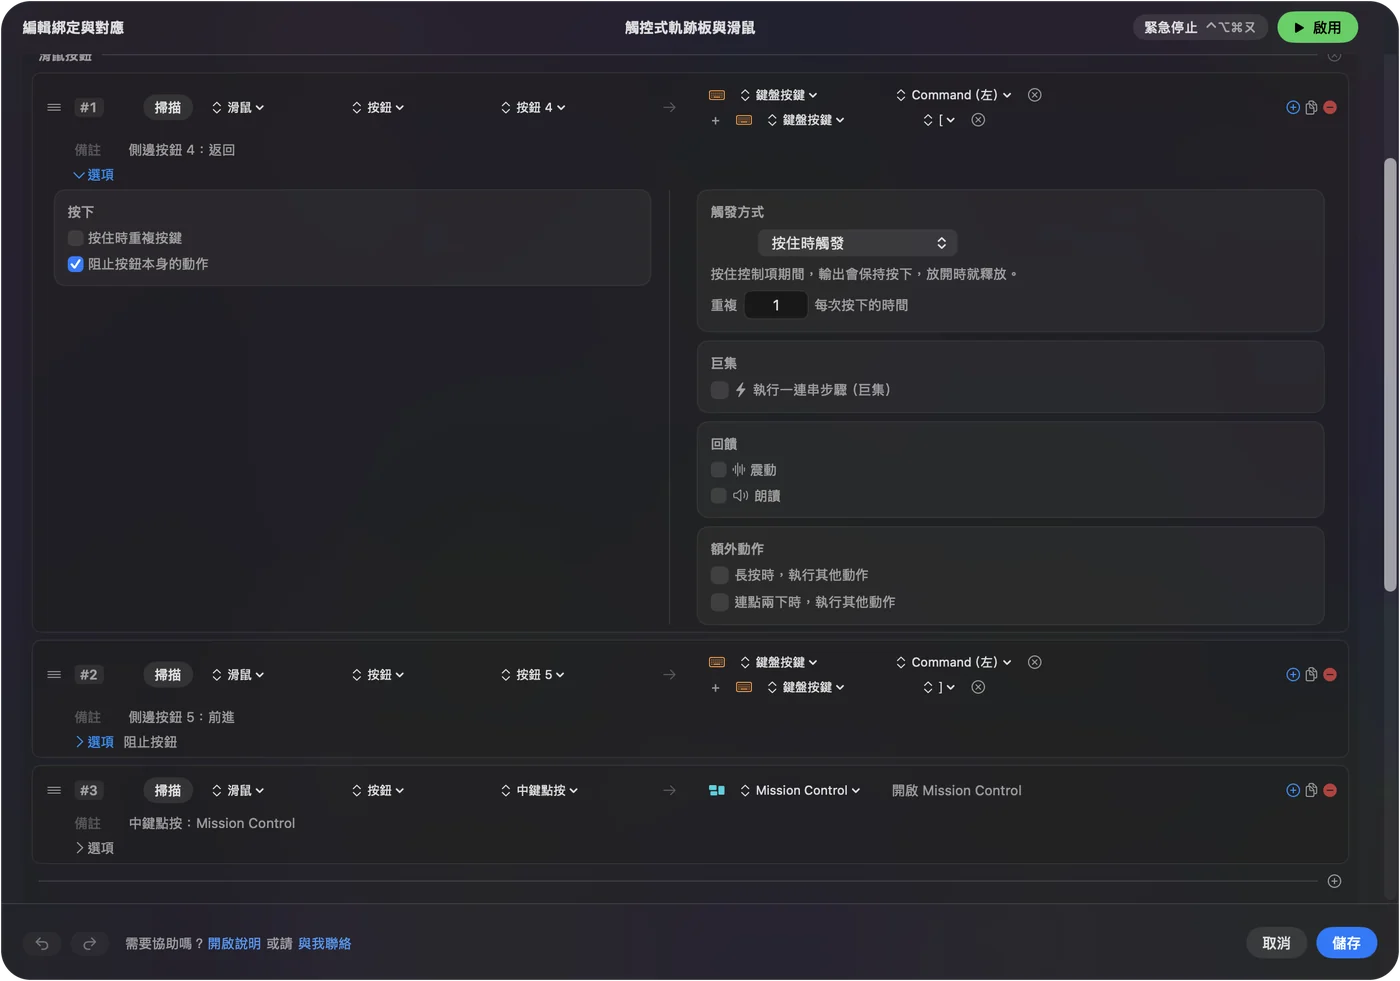This screenshot has width=1400, height=981.
Task: Click the redo arrow button
Action: click(x=89, y=943)
